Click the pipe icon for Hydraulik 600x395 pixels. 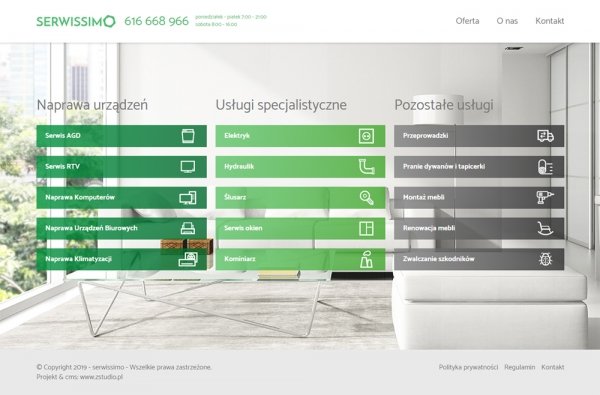(367, 167)
